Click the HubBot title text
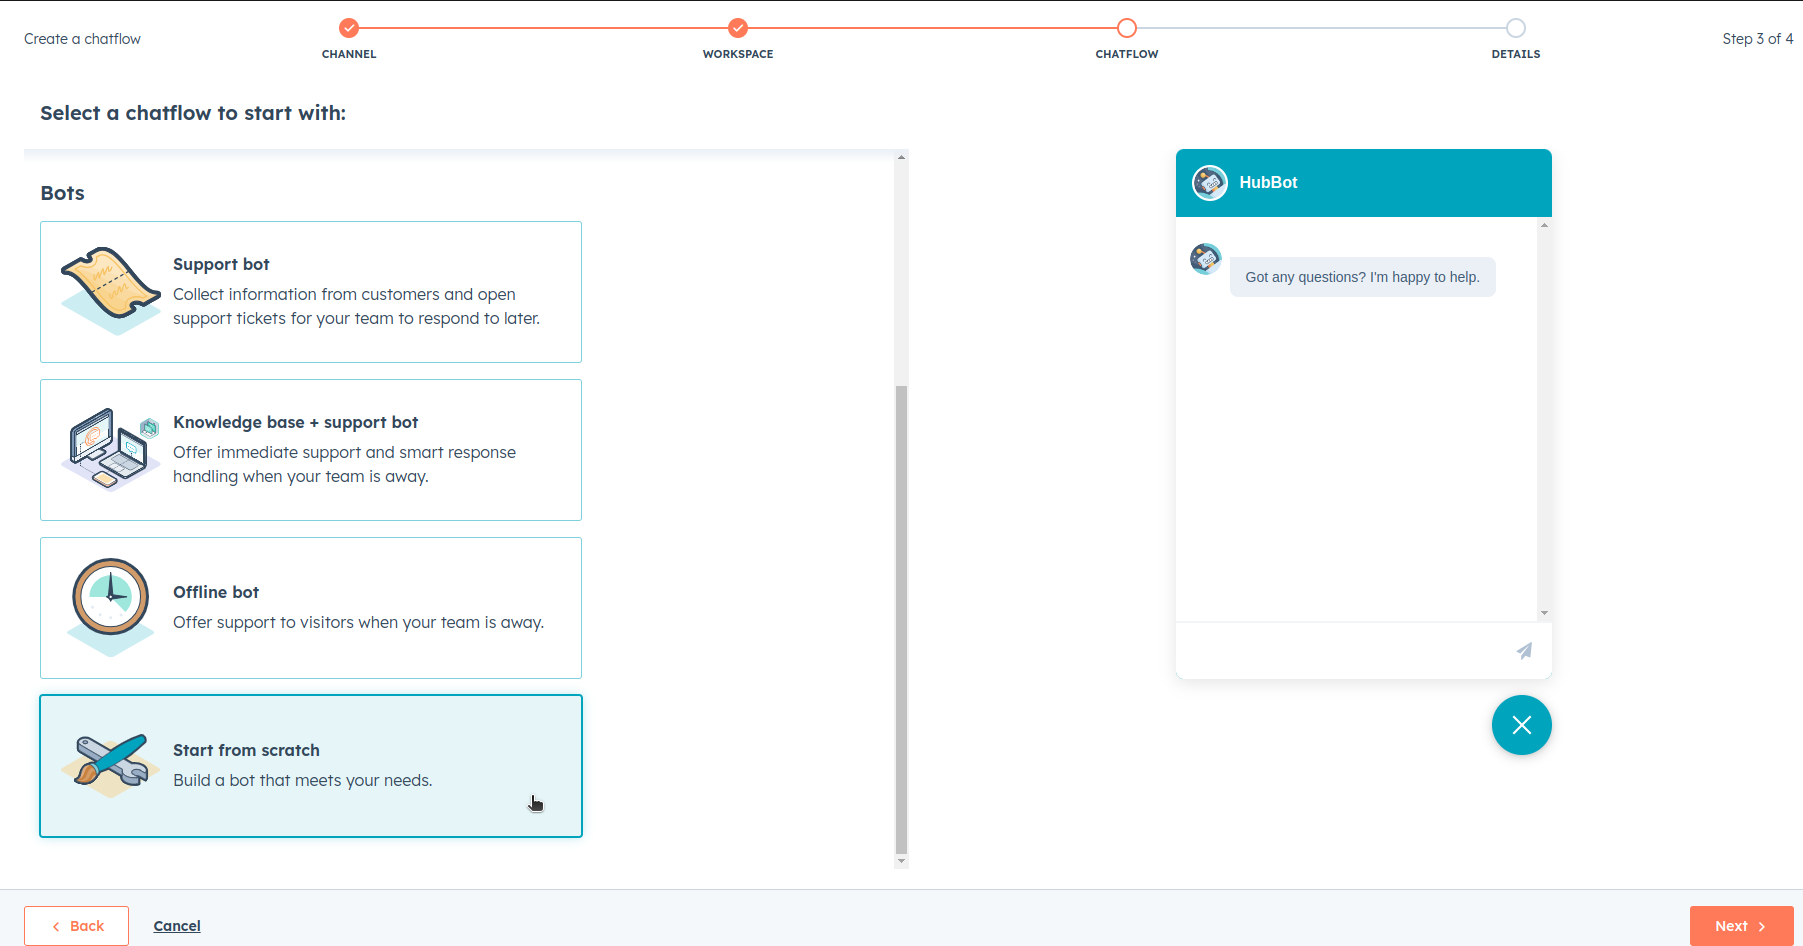This screenshot has width=1803, height=946. 1268,182
